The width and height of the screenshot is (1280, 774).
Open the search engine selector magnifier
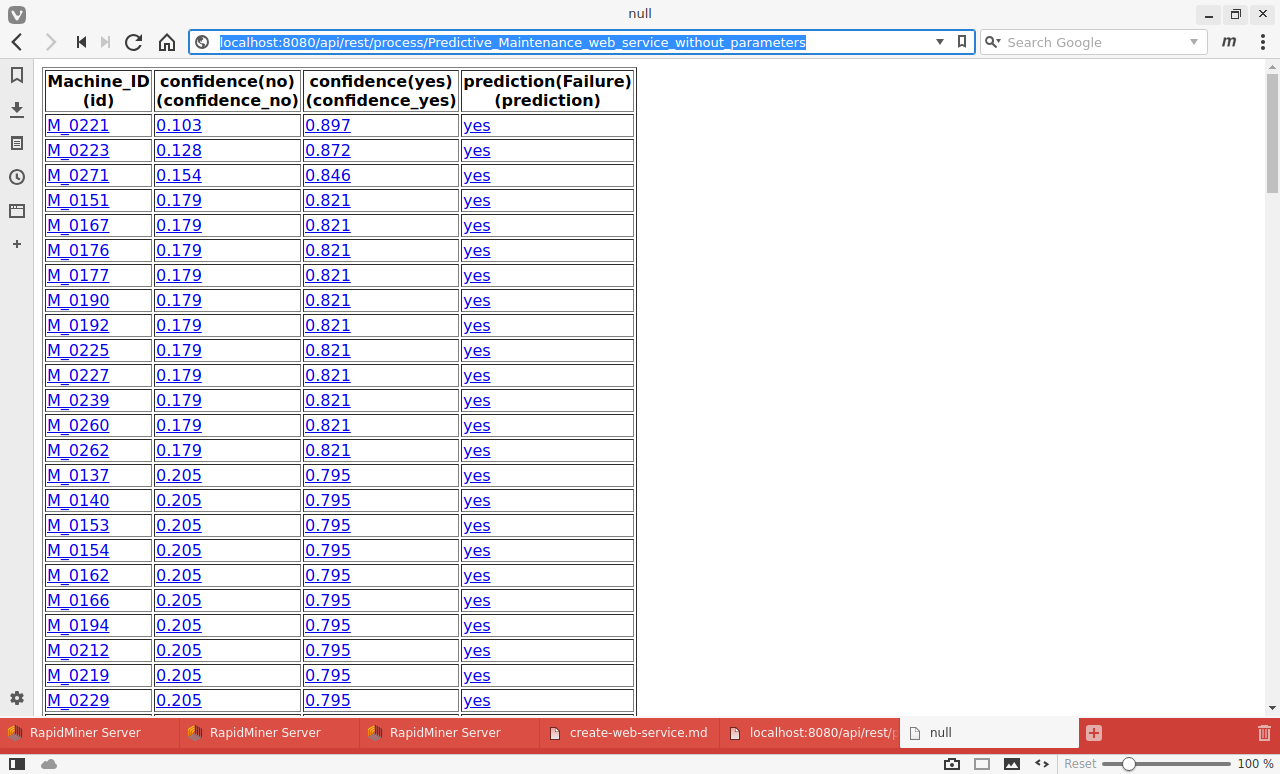click(x=992, y=42)
